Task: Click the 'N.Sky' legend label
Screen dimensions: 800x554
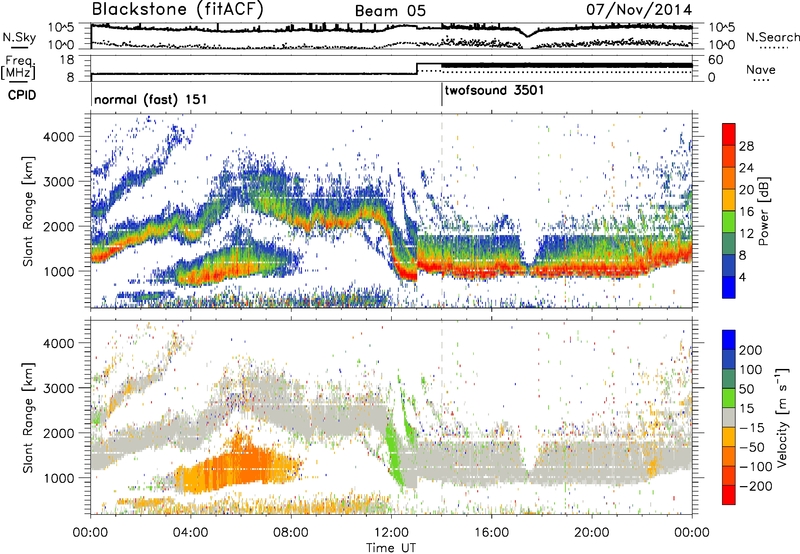Action: pyautogui.click(x=19, y=37)
